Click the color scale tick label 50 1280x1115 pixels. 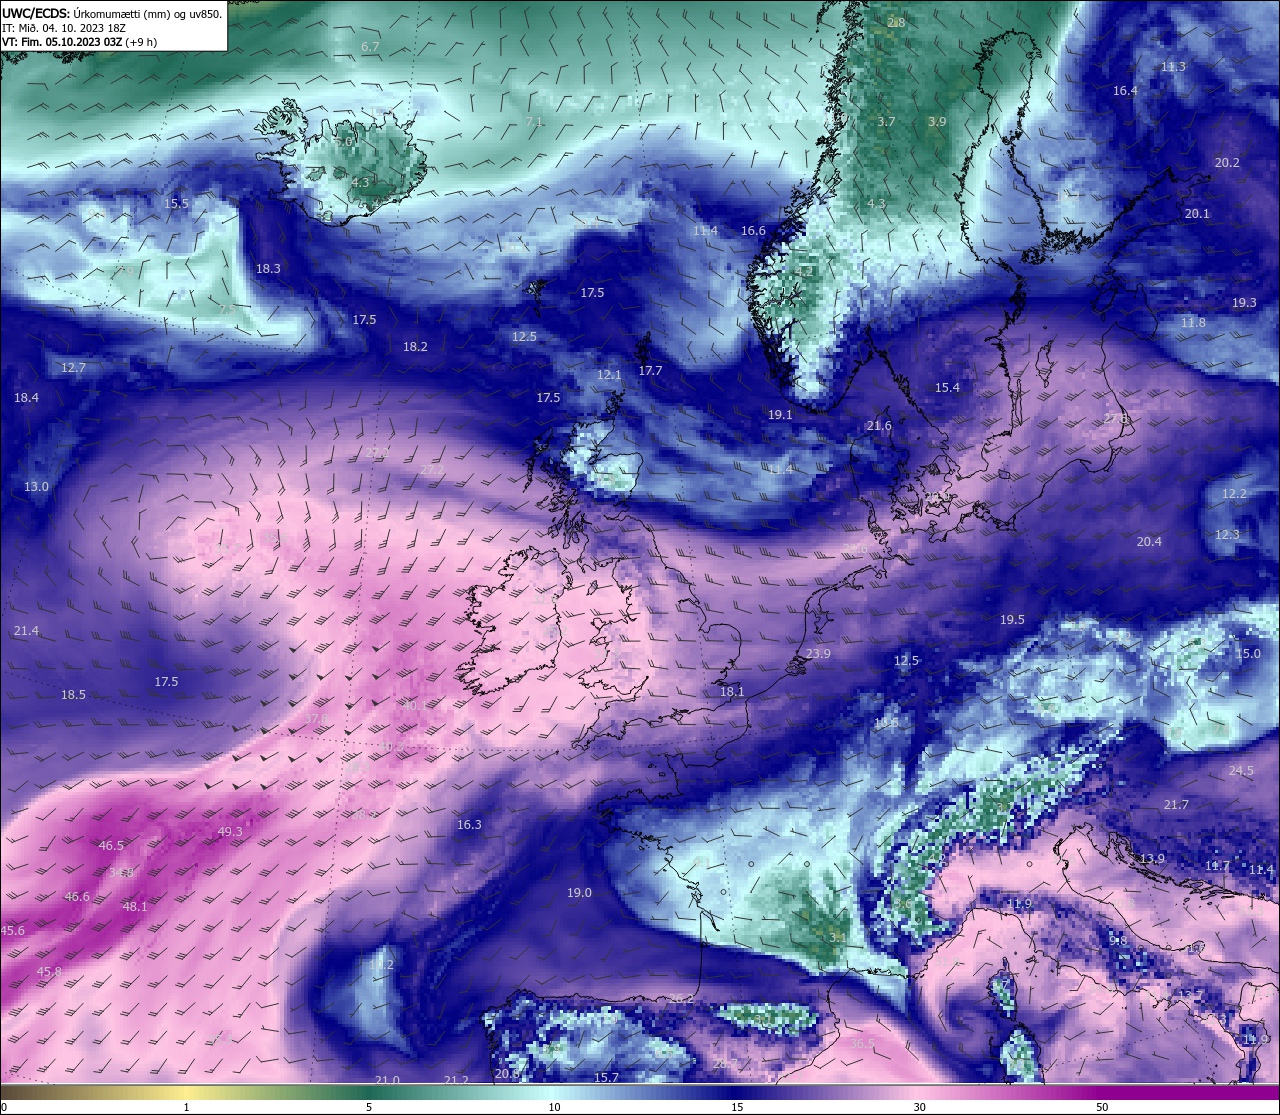click(x=1102, y=1107)
